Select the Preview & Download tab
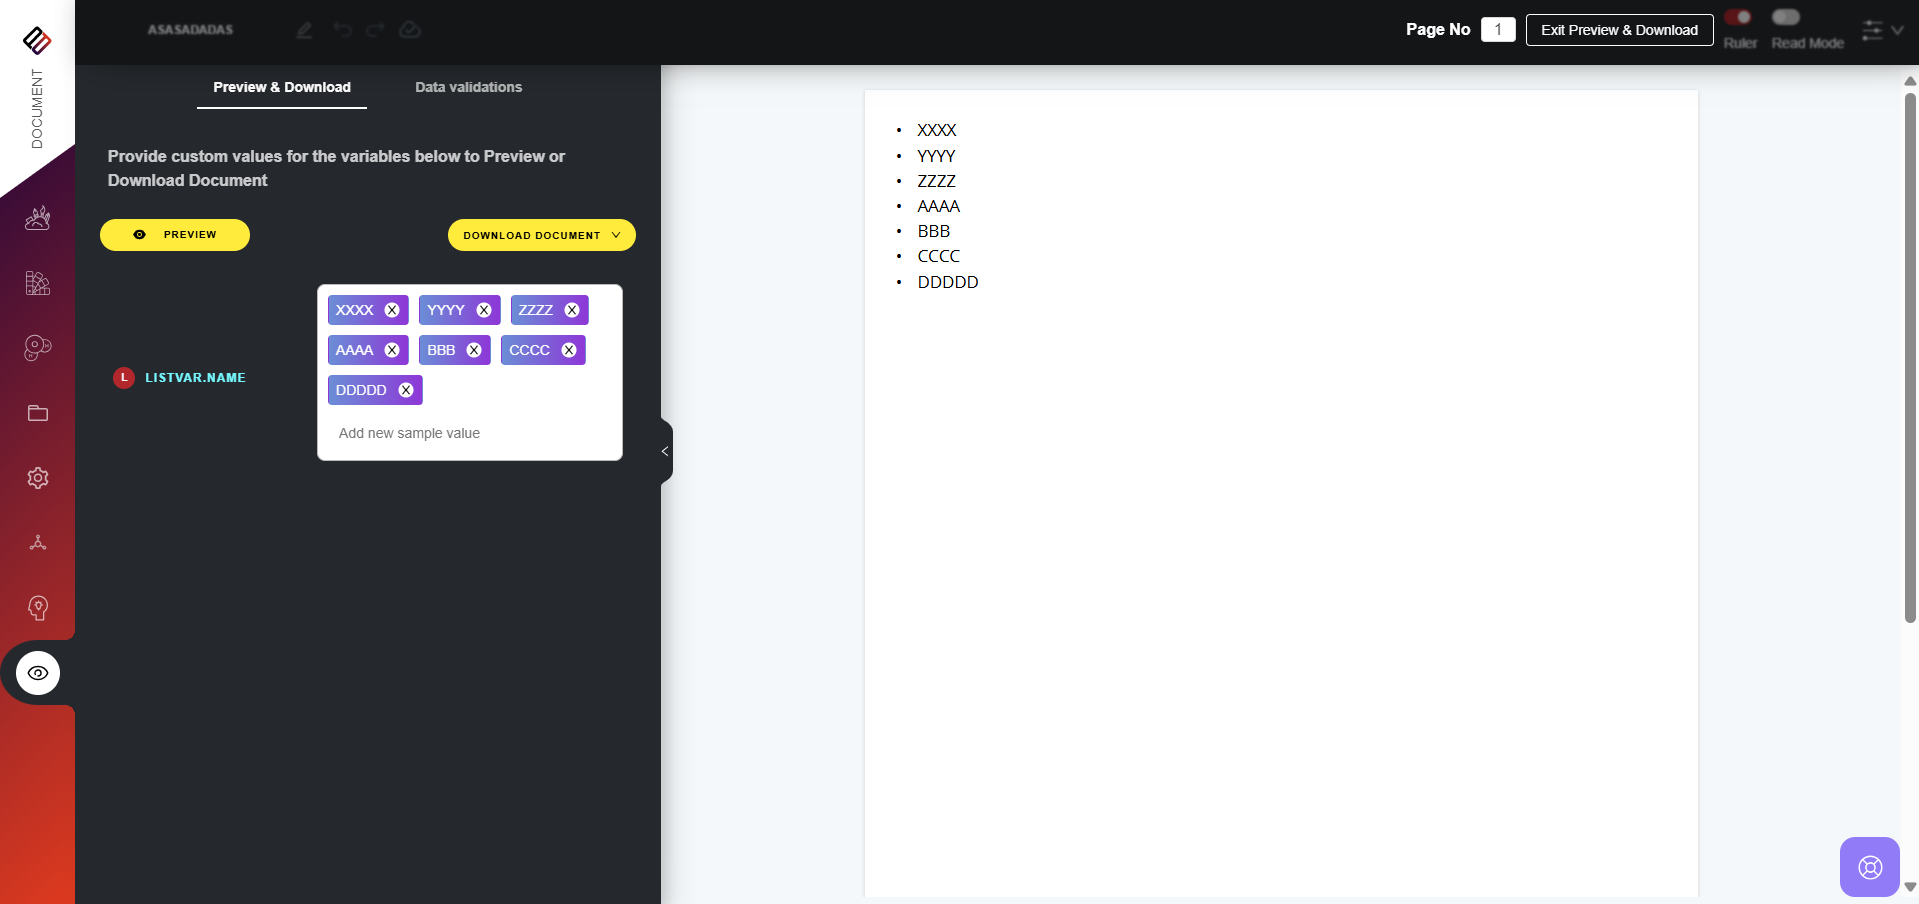The height and width of the screenshot is (904, 1919). click(x=282, y=87)
